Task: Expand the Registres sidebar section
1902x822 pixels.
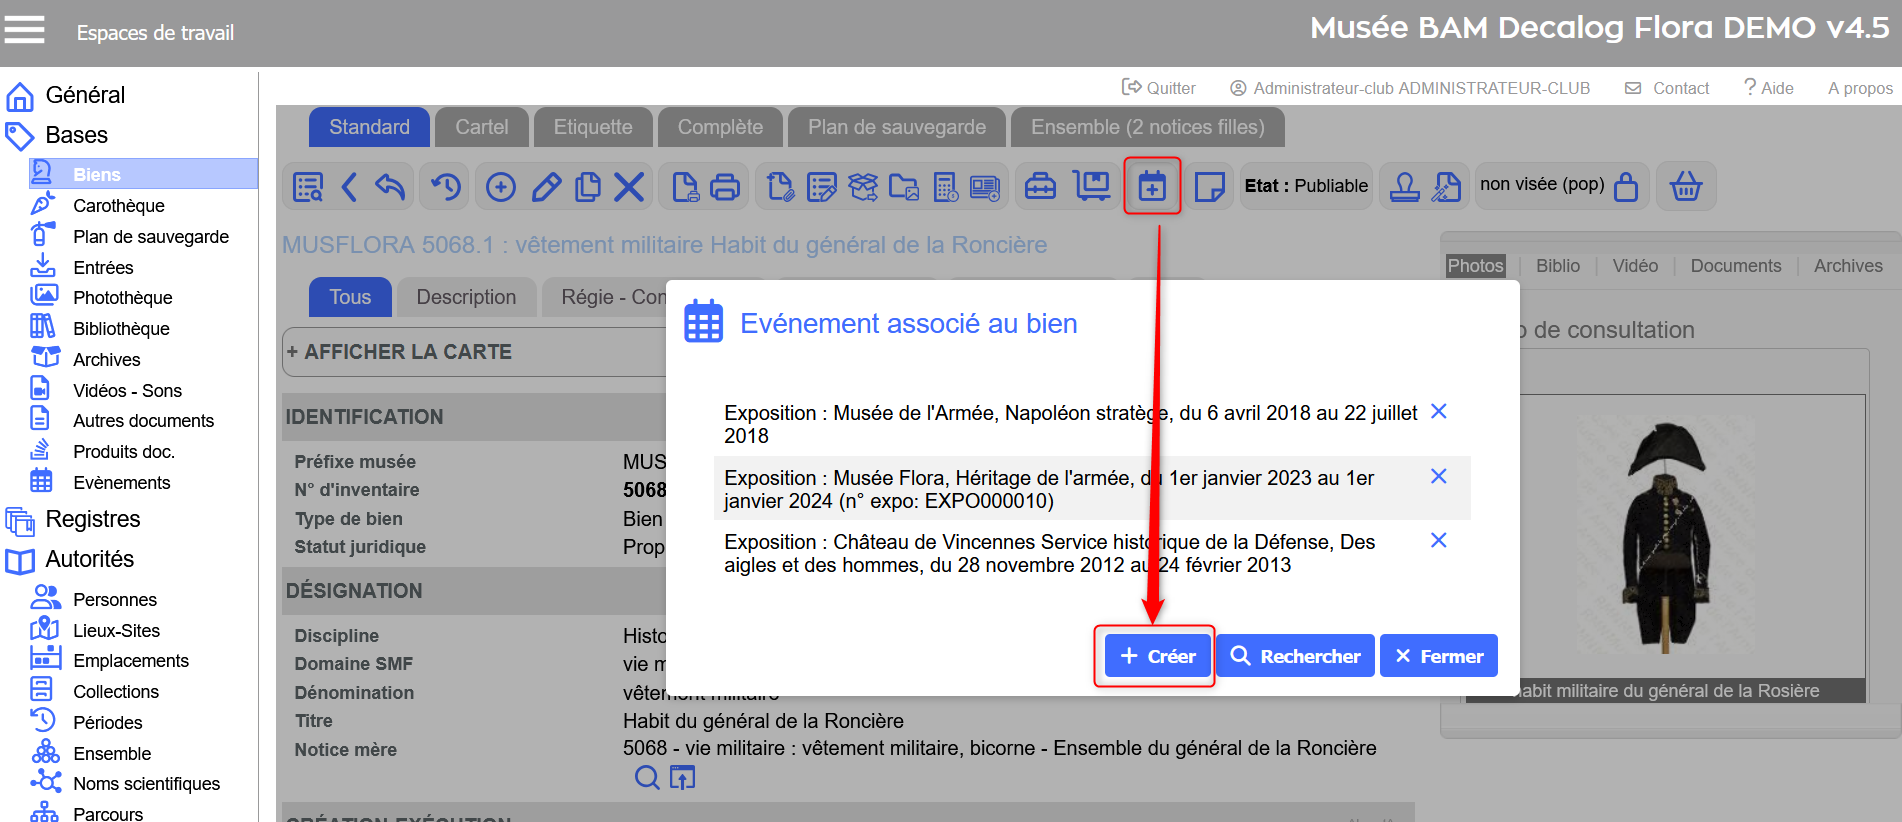Action: point(92,519)
